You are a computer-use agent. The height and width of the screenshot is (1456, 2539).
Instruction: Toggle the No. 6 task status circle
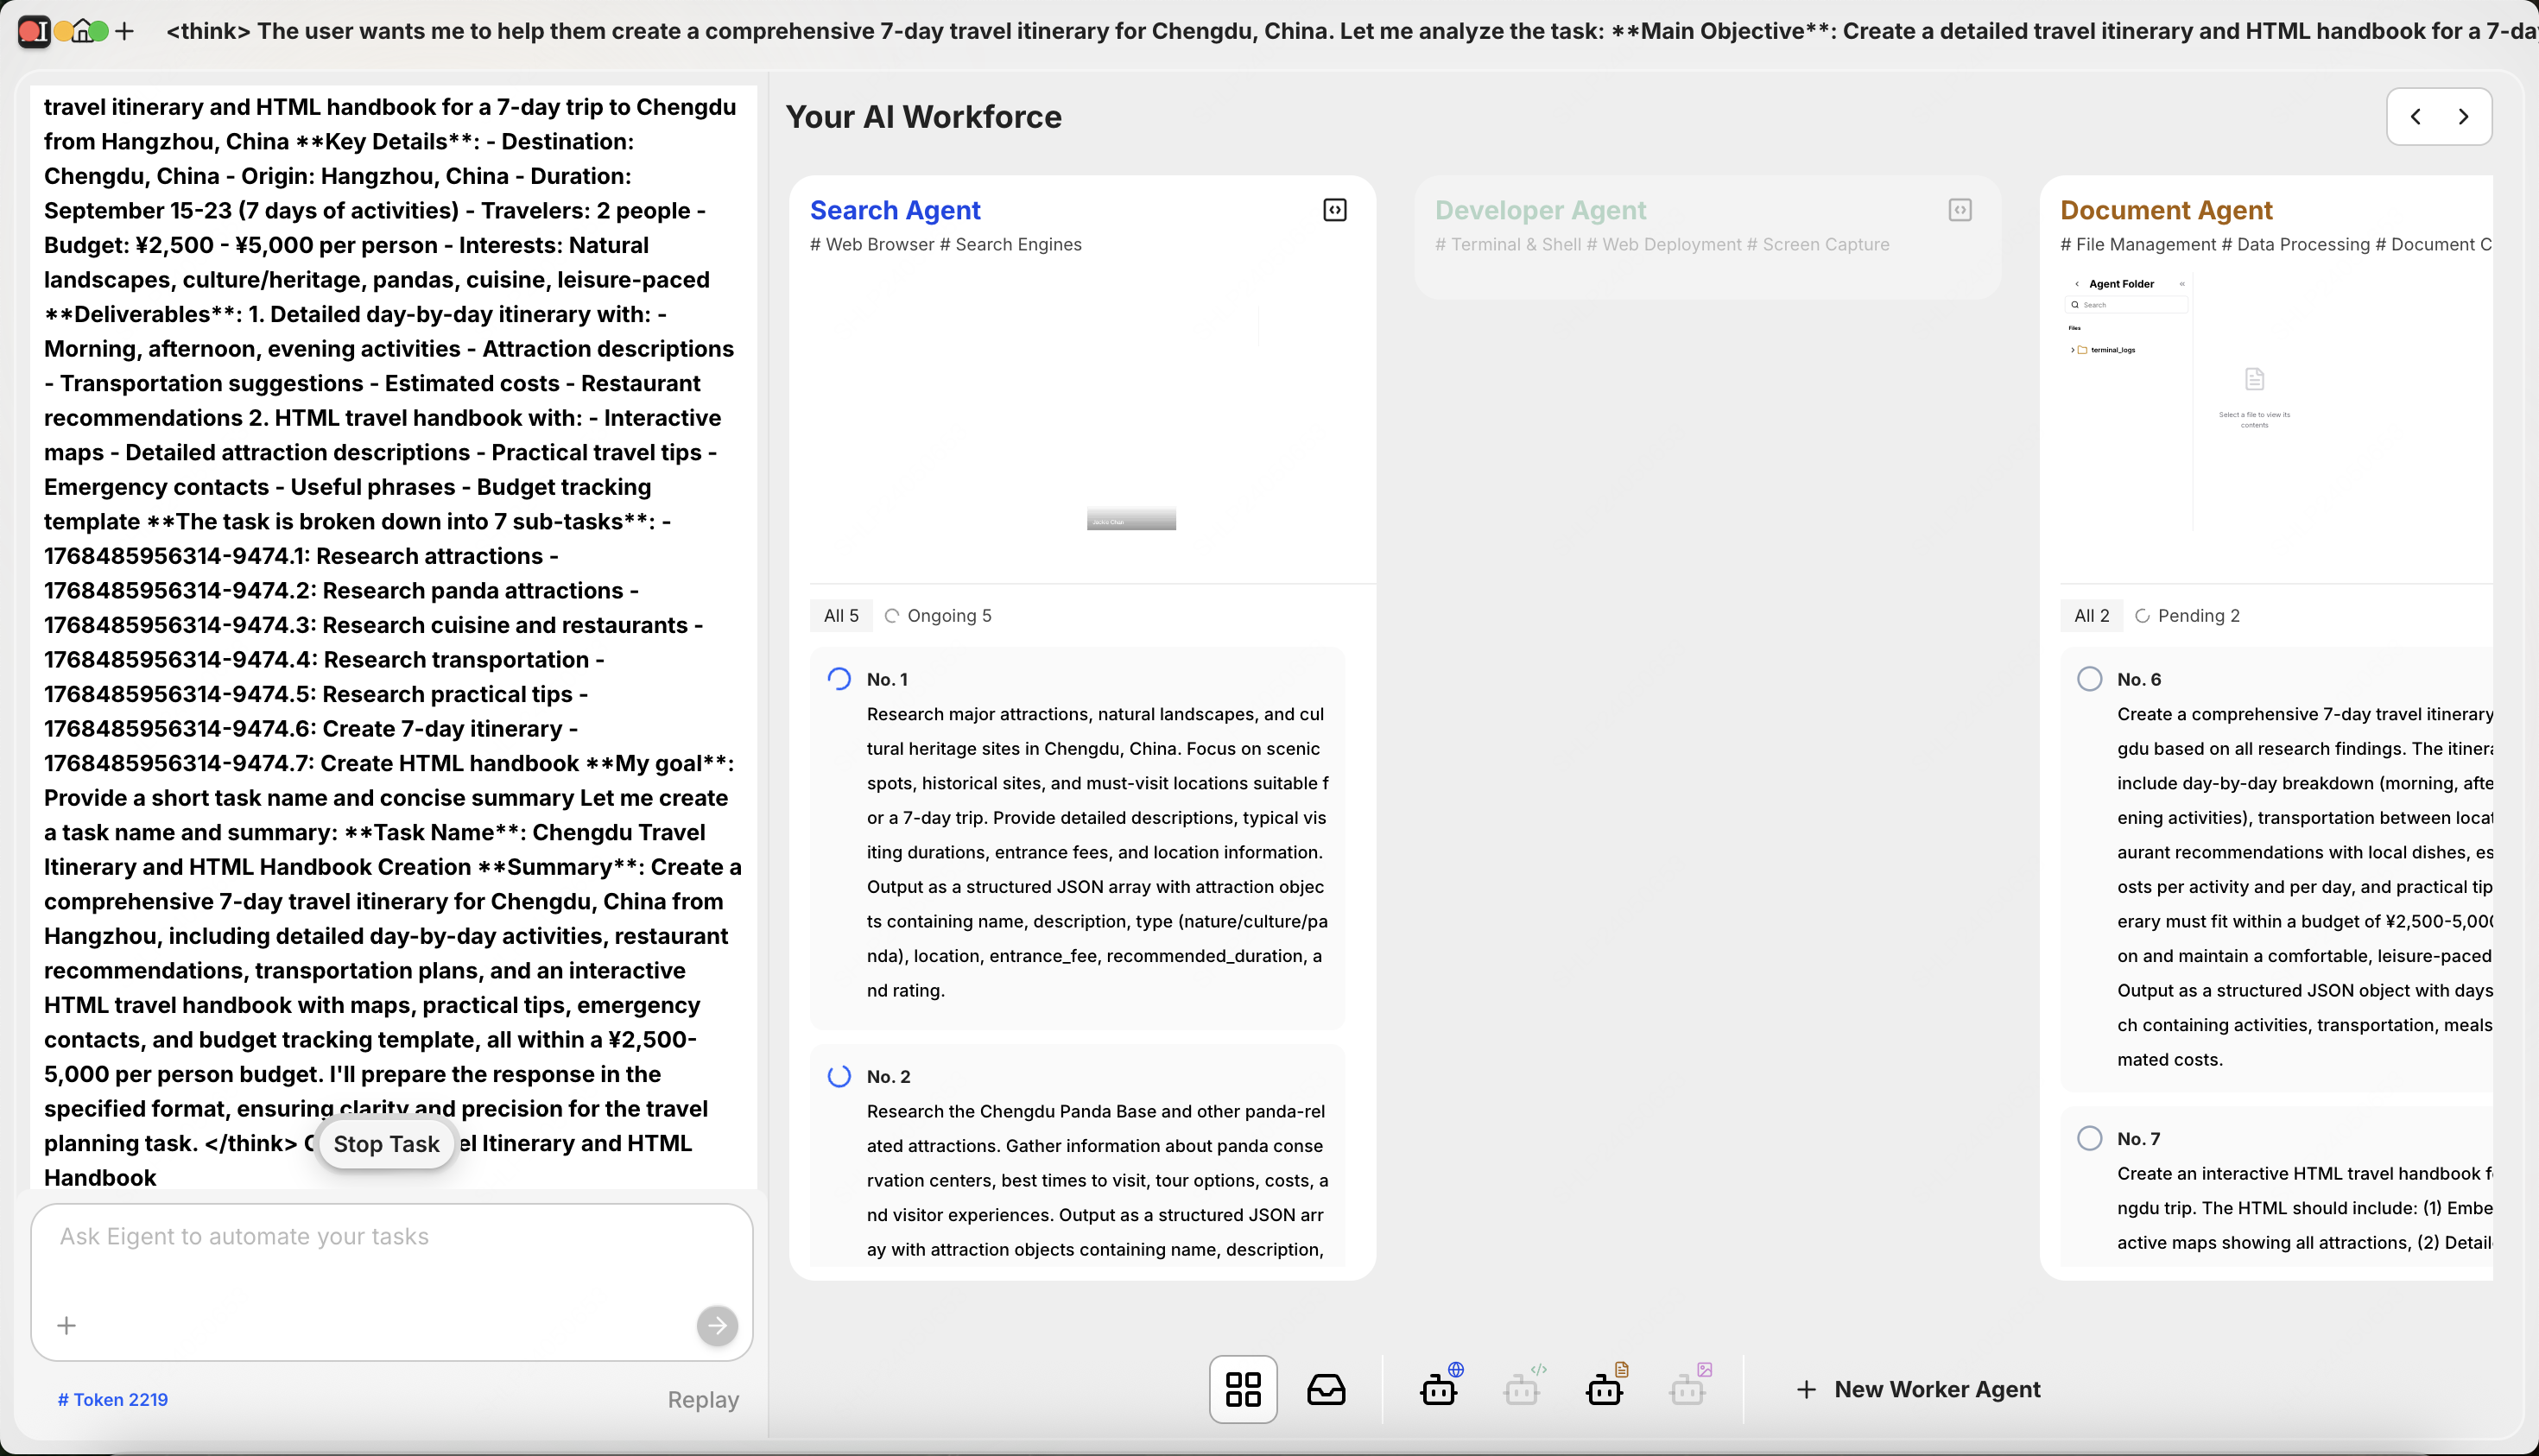(x=2089, y=679)
